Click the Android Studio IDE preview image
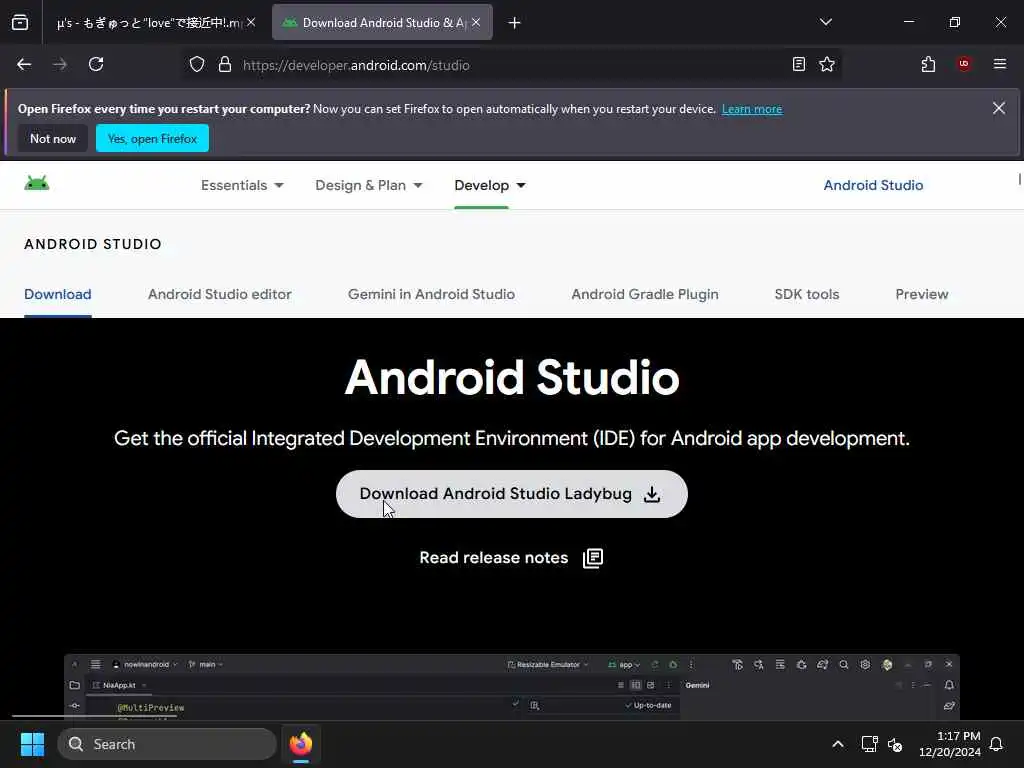Image resolution: width=1024 pixels, height=768 pixels. (511, 686)
